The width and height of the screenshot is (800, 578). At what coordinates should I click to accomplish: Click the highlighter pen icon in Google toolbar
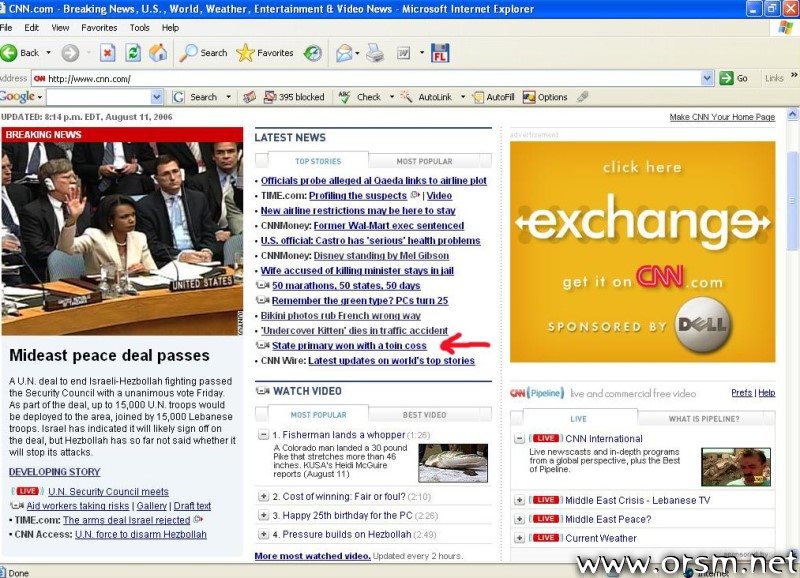pos(583,96)
